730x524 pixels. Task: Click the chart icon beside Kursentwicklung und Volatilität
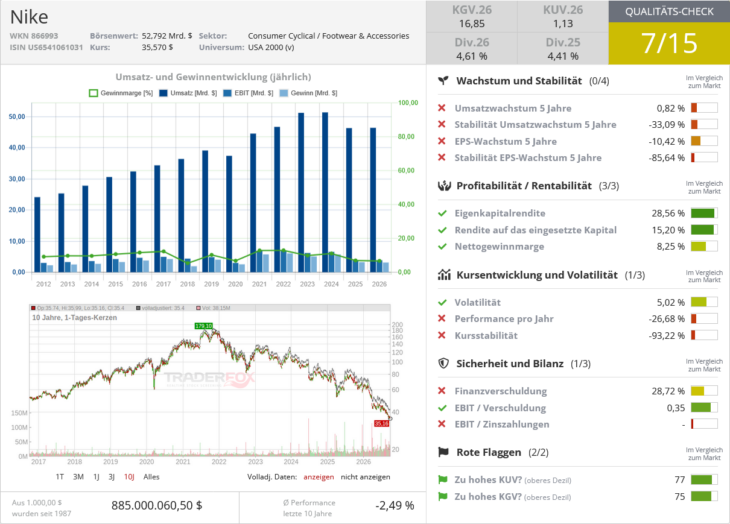[x=444, y=275]
